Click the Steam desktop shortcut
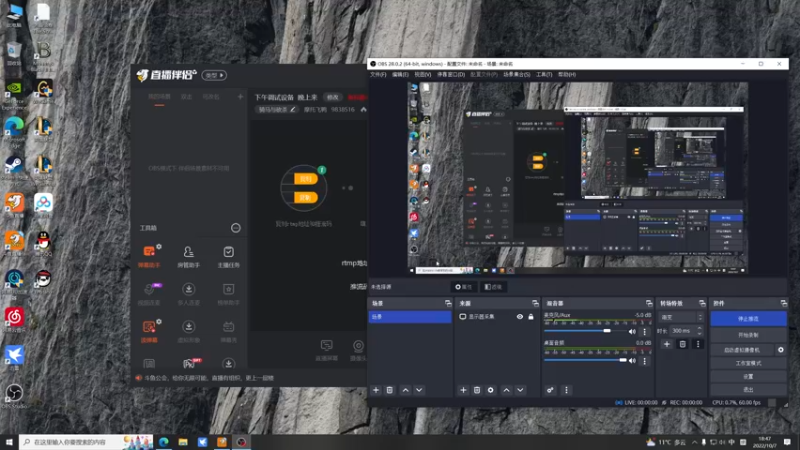 click(x=14, y=166)
